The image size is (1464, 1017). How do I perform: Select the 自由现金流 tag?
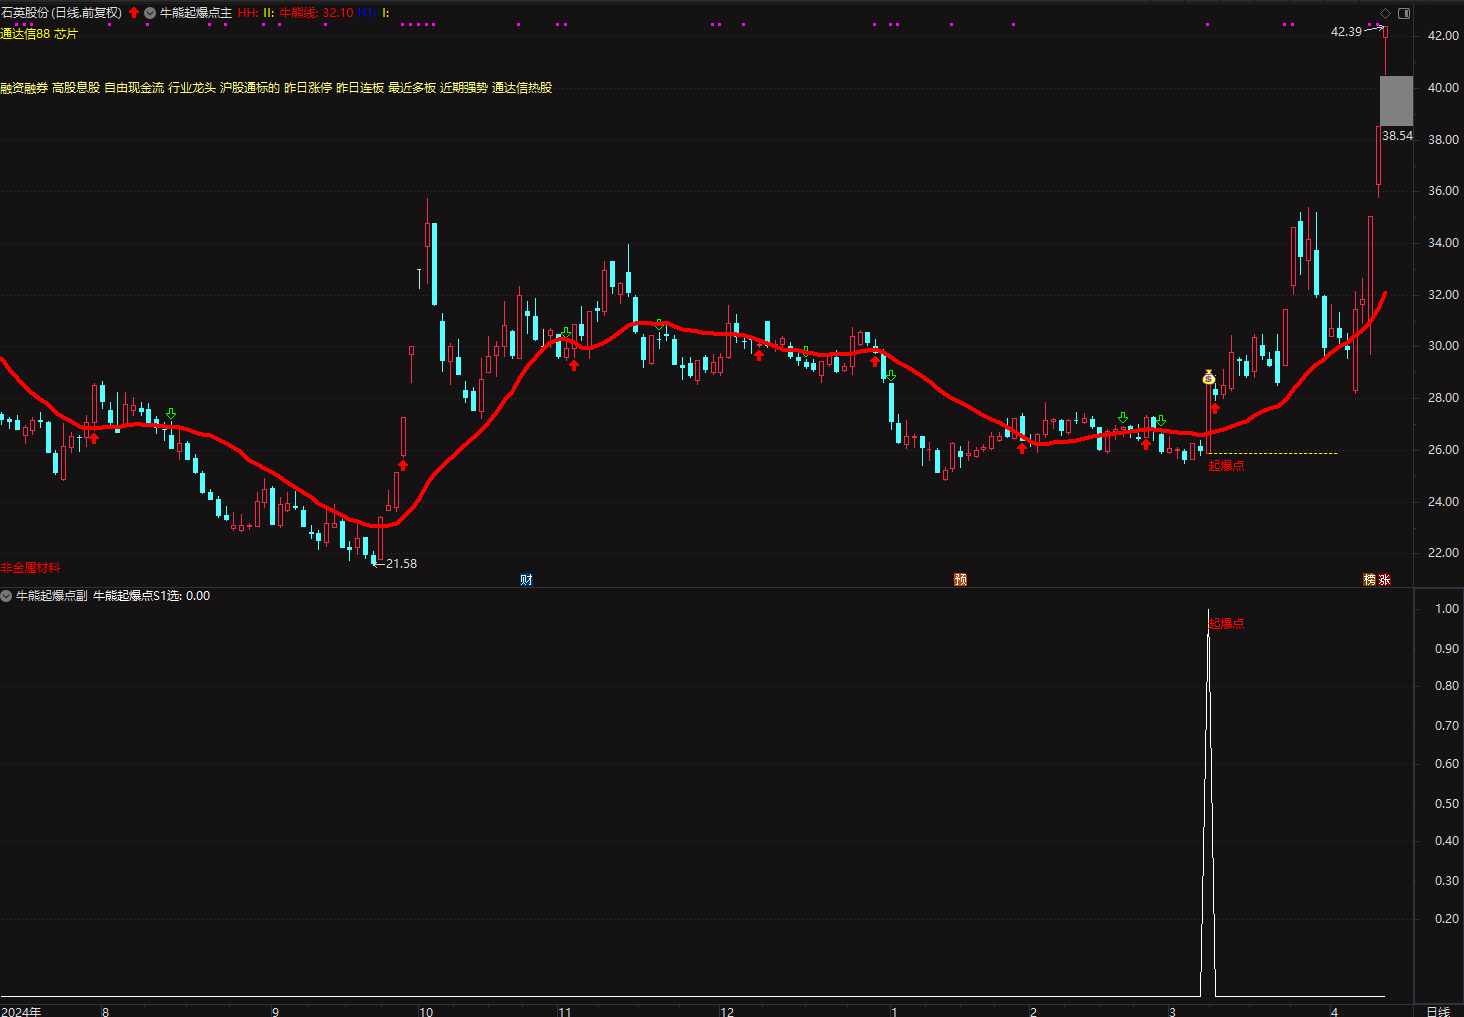134,88
